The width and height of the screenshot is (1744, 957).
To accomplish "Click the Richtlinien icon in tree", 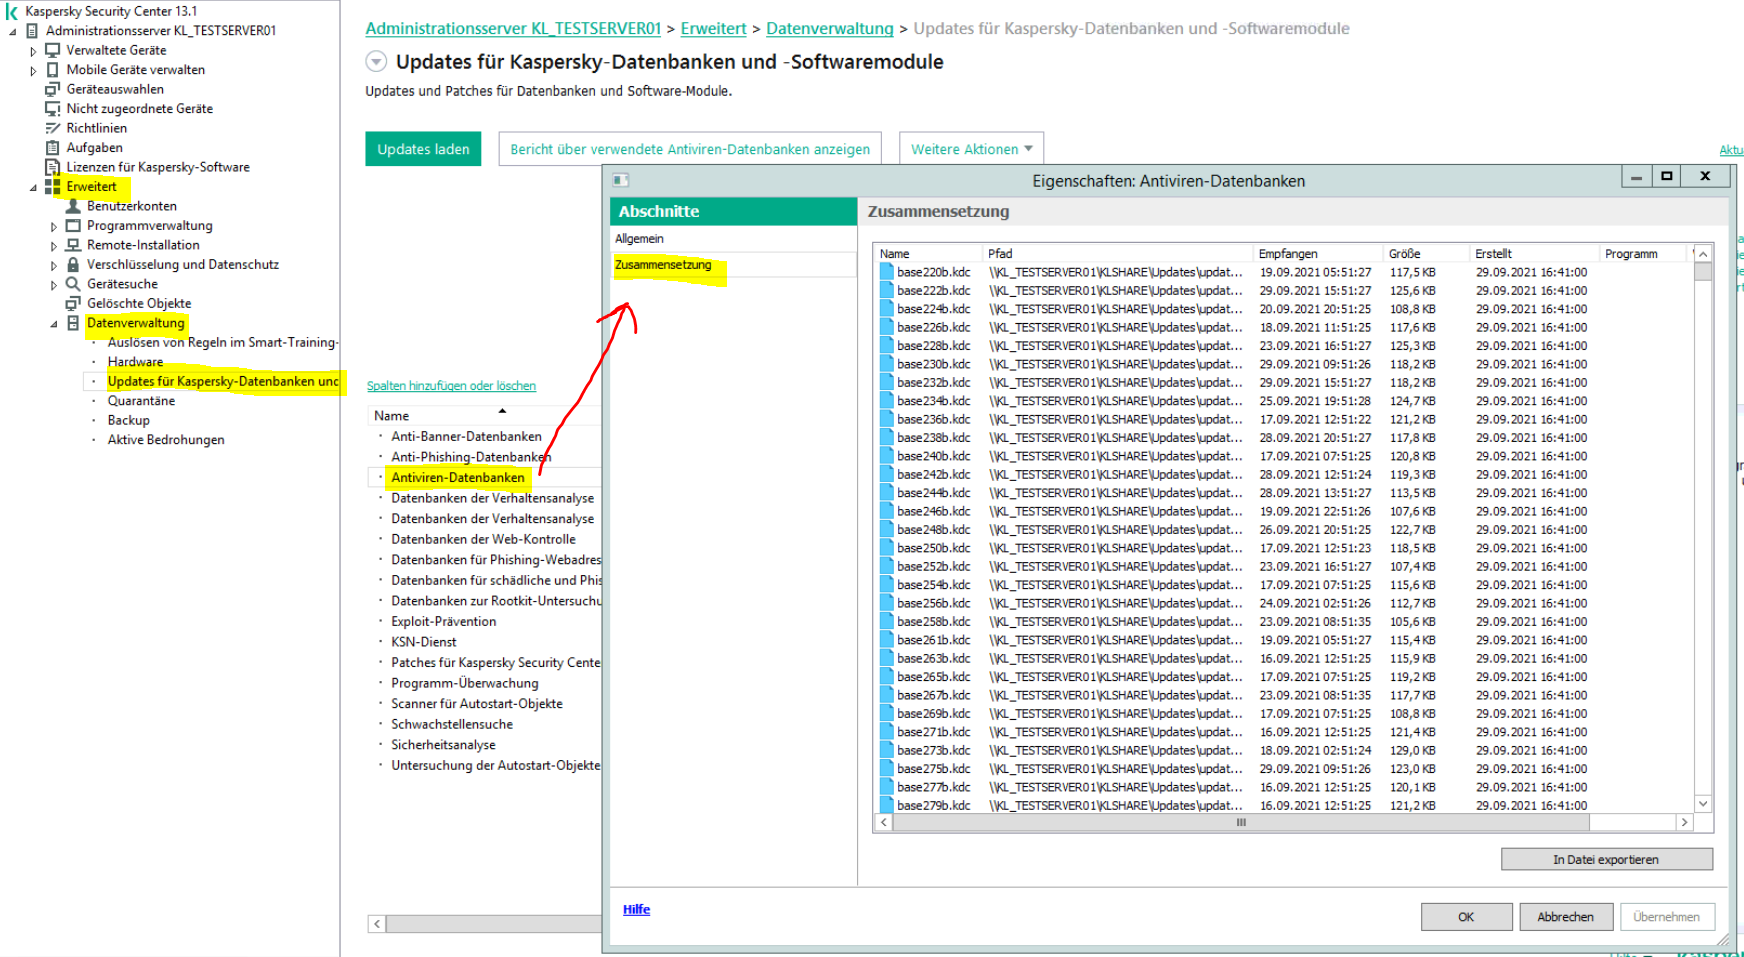I will click(53, 128).
